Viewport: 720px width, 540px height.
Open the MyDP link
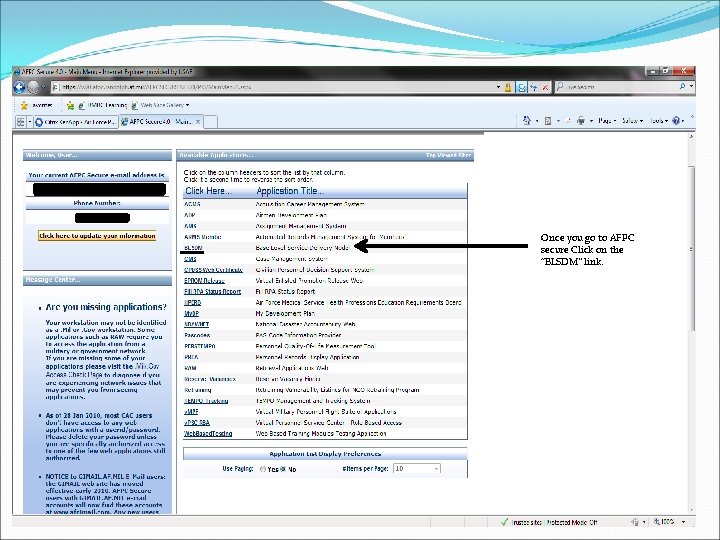coord(191,314)
